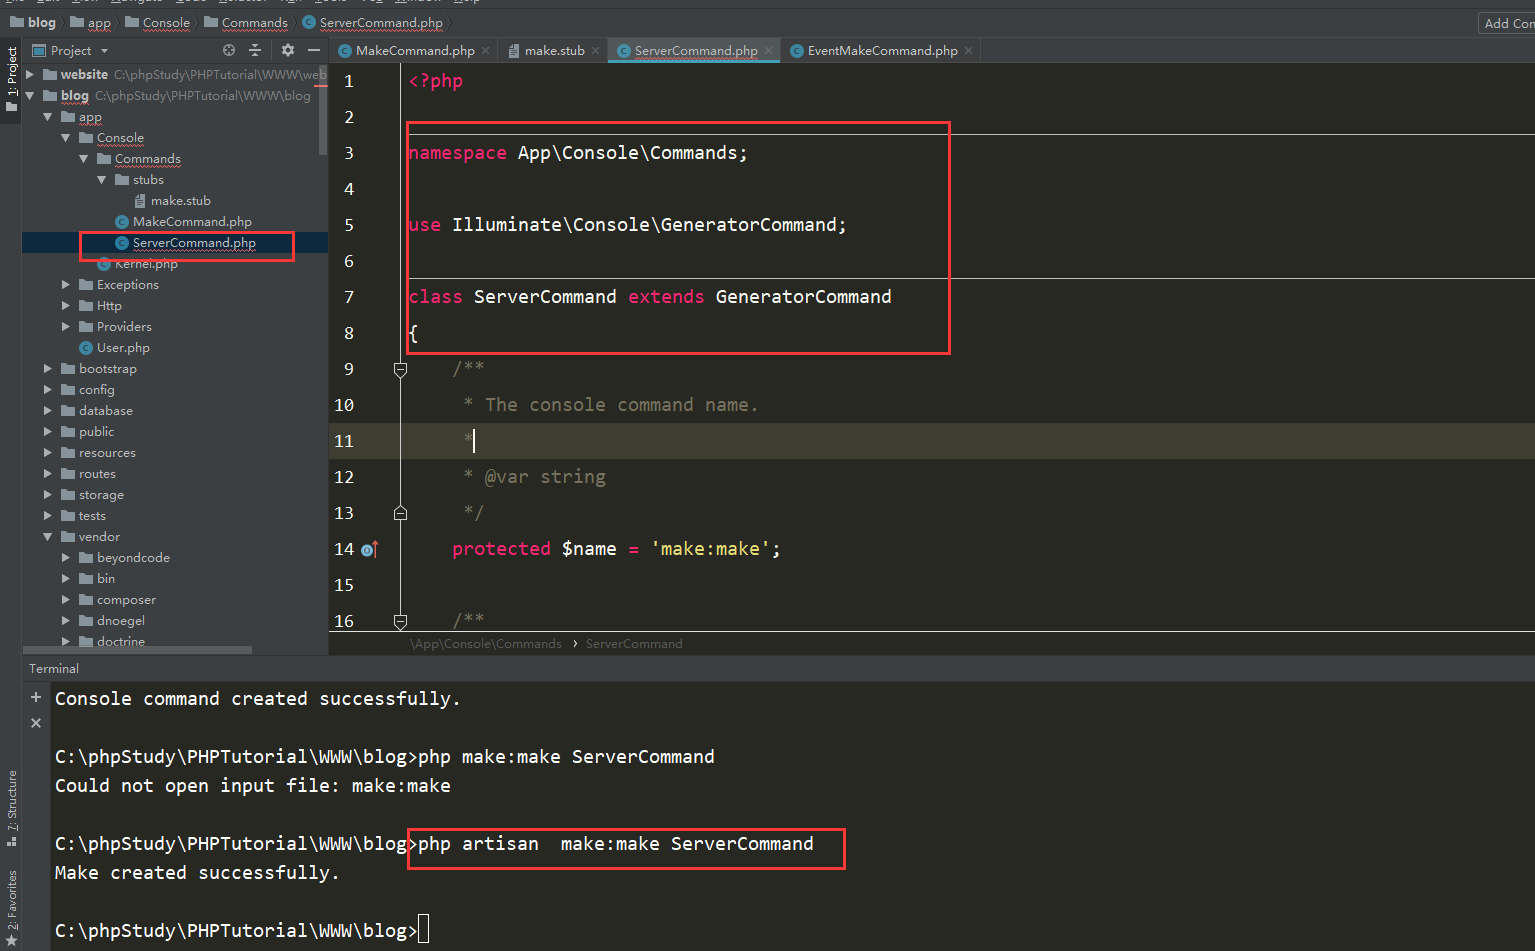Place cursor on 'make:make' string in line 14
This screenshot has height=951, width=1535.
[710, 549]
